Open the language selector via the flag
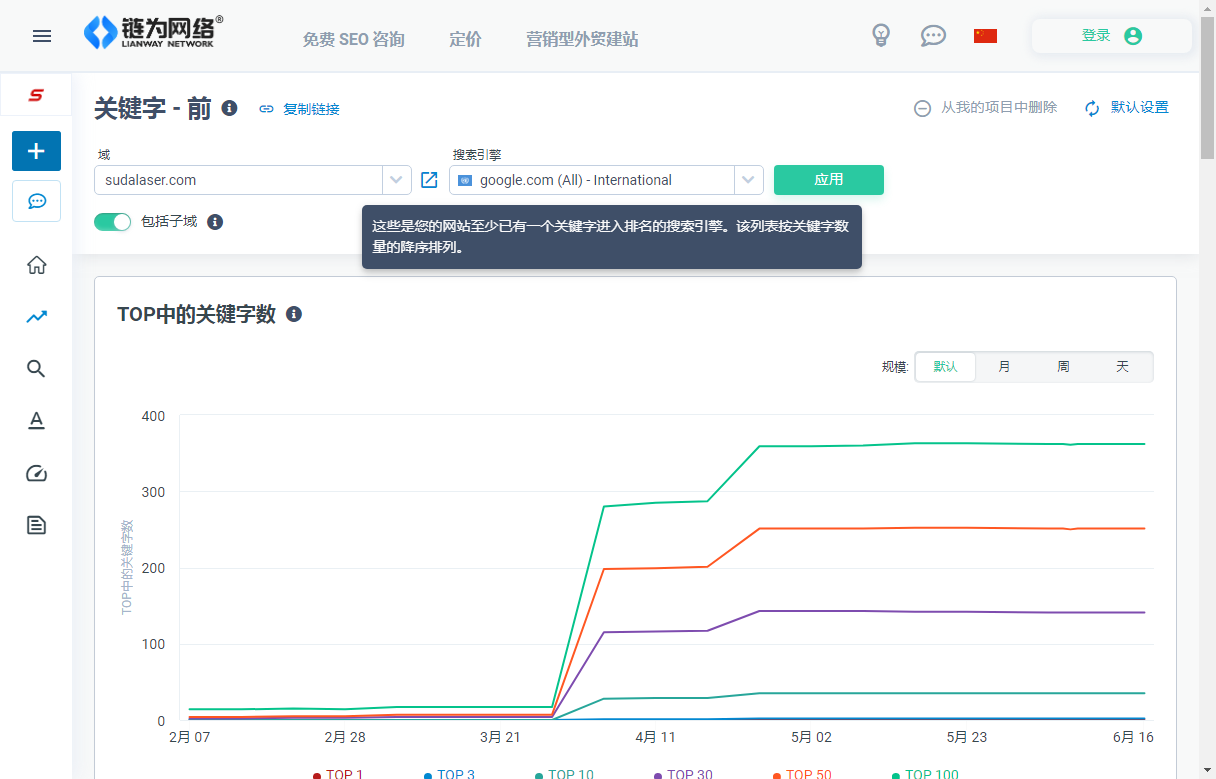The image size is (1216, 779). (x=985, y=36)
